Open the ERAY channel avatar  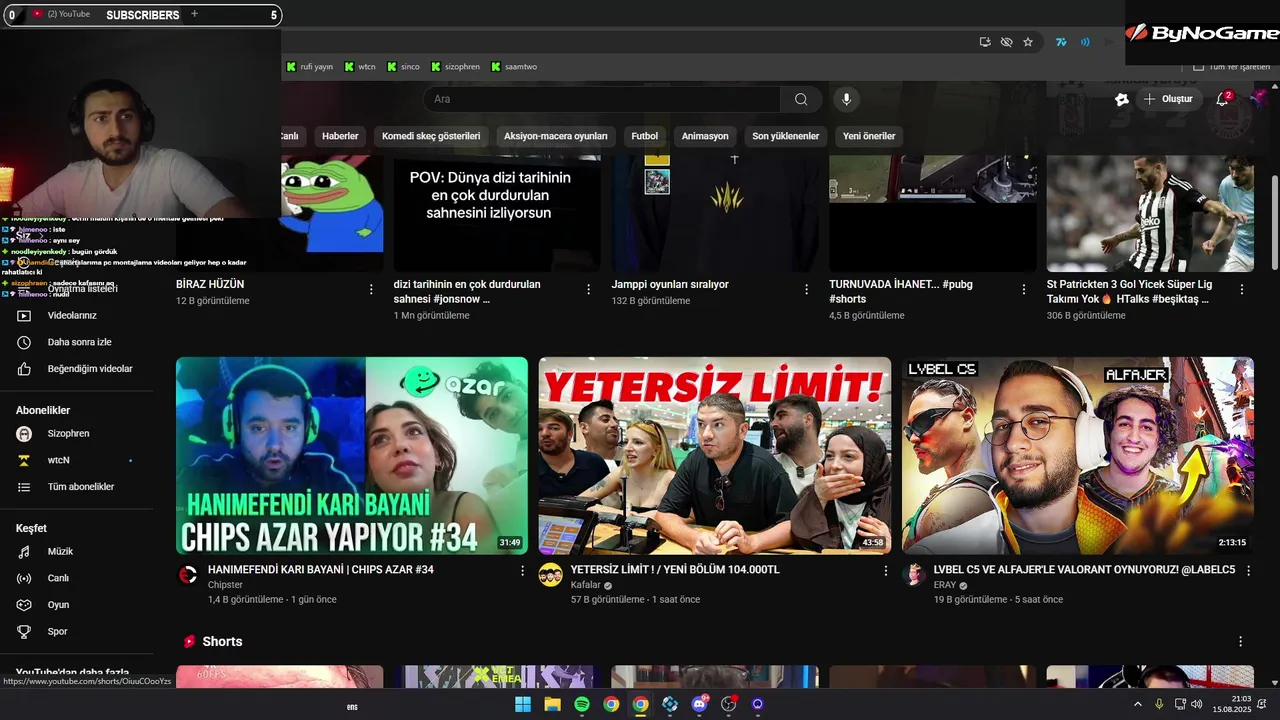tap(913, 575)
